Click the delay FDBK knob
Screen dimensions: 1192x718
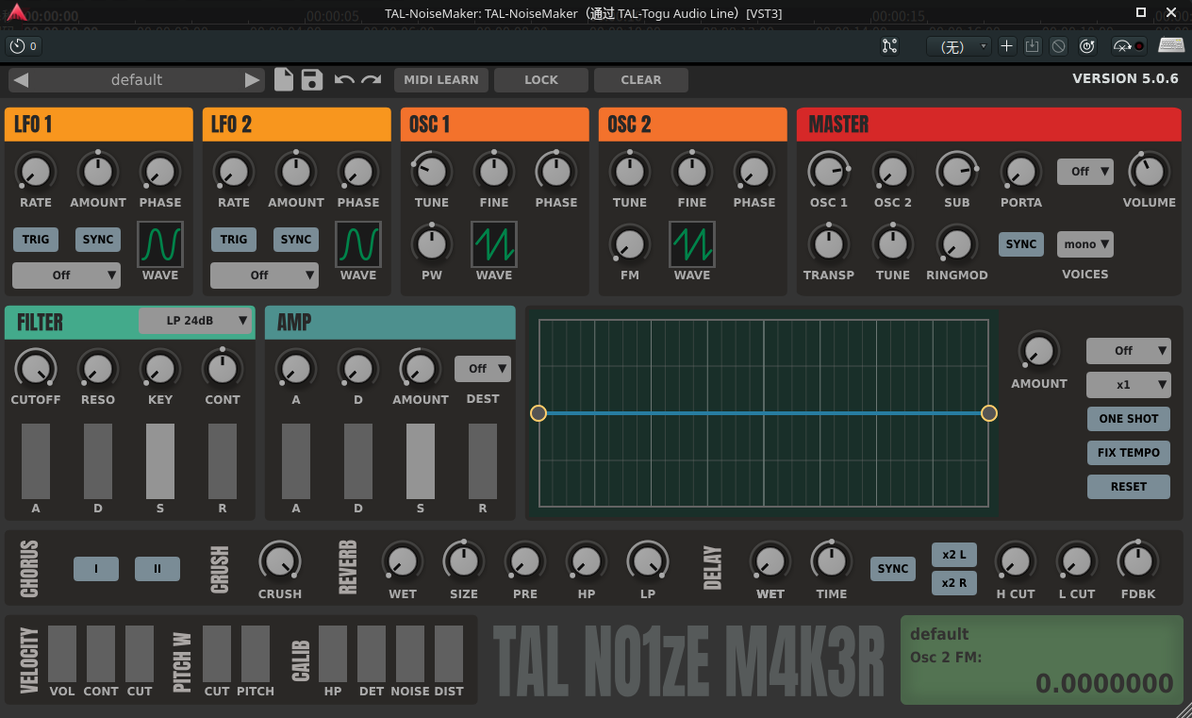coord(1138,562)
